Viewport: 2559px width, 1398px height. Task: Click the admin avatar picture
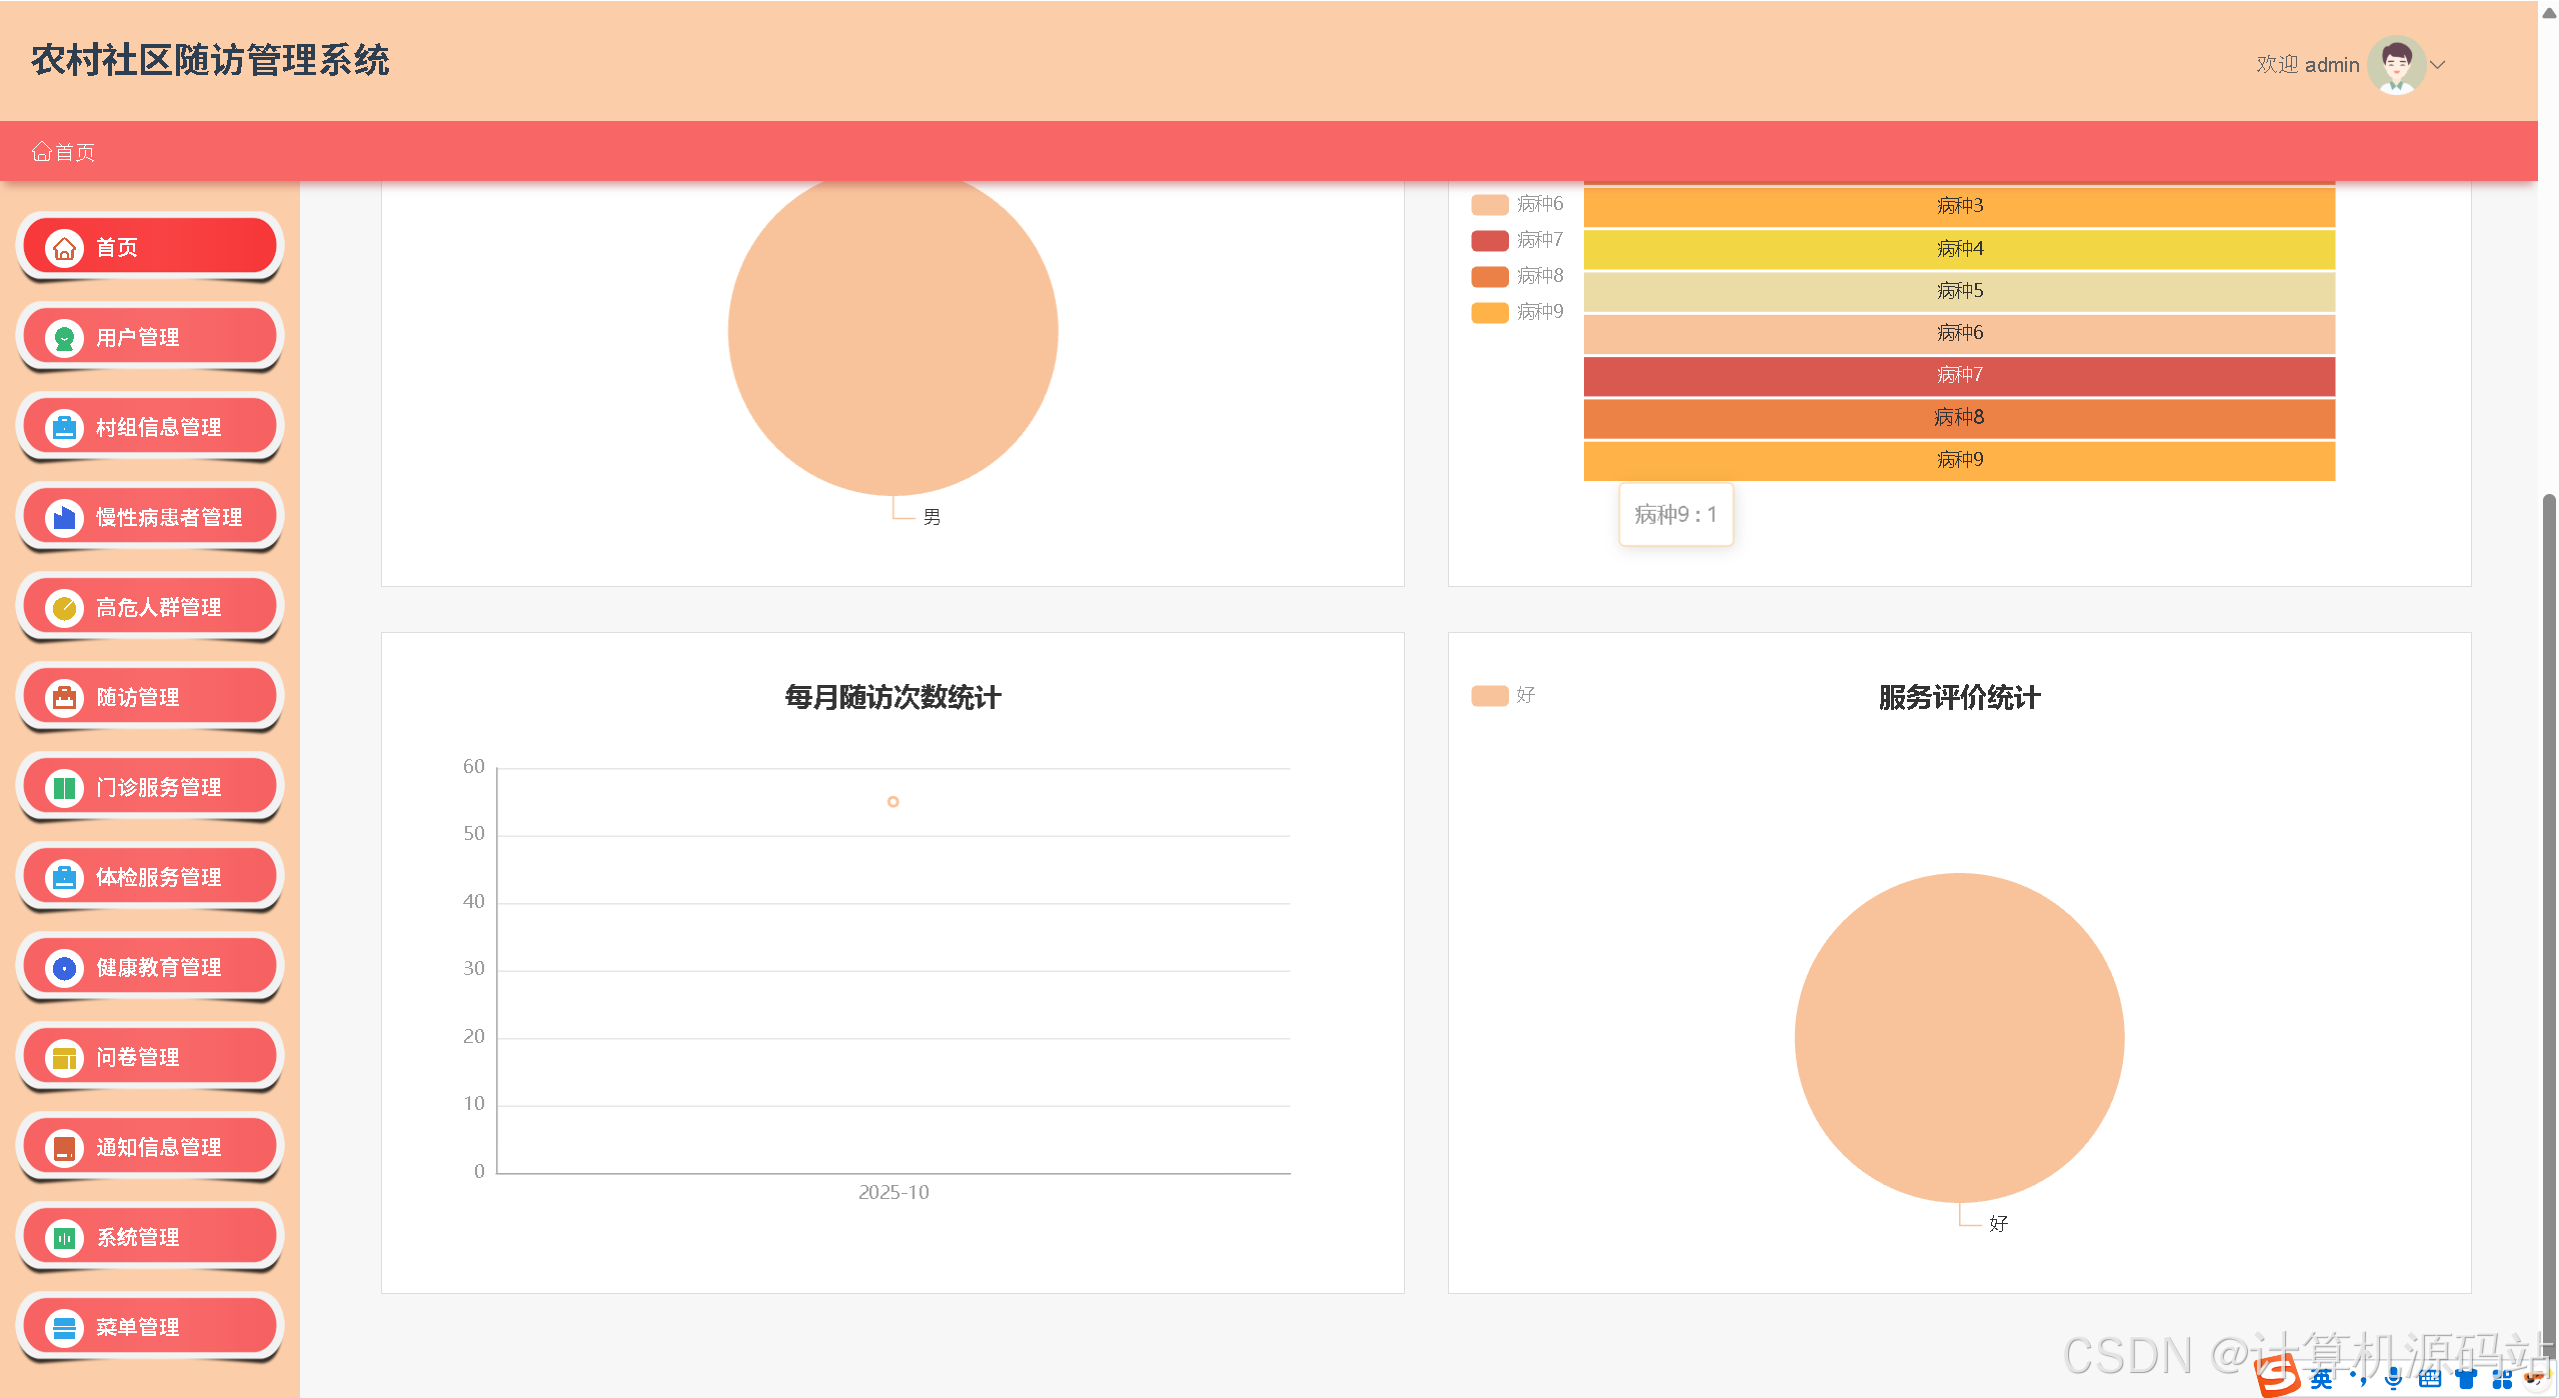(2396, 65)
